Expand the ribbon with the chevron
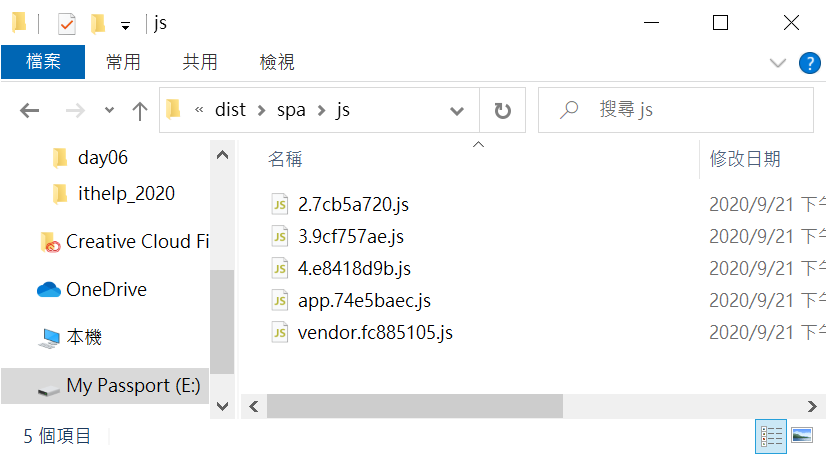827x455 pixels. [777, 63]
